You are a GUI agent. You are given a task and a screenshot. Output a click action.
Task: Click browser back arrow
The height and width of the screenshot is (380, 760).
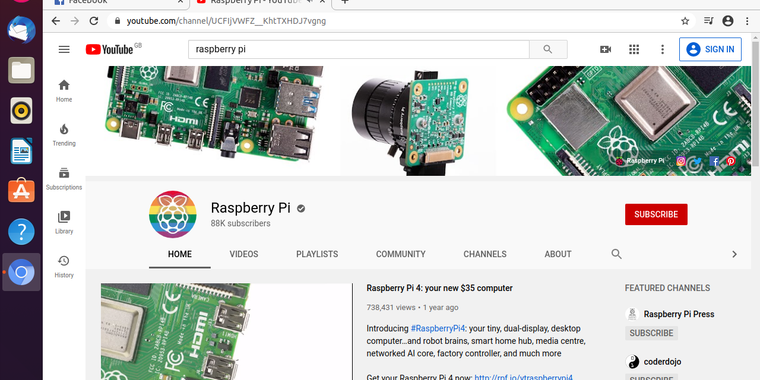[56, 21]
